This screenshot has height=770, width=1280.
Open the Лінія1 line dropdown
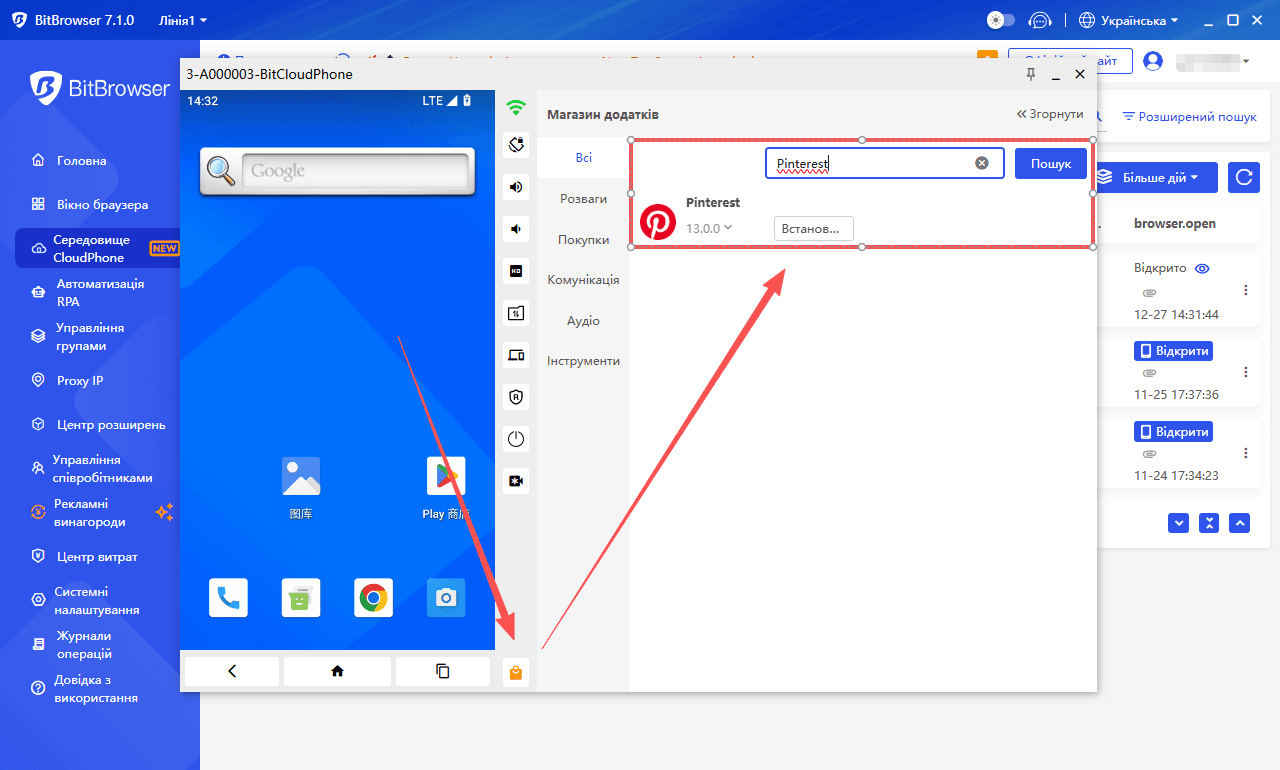coord(183,20)
